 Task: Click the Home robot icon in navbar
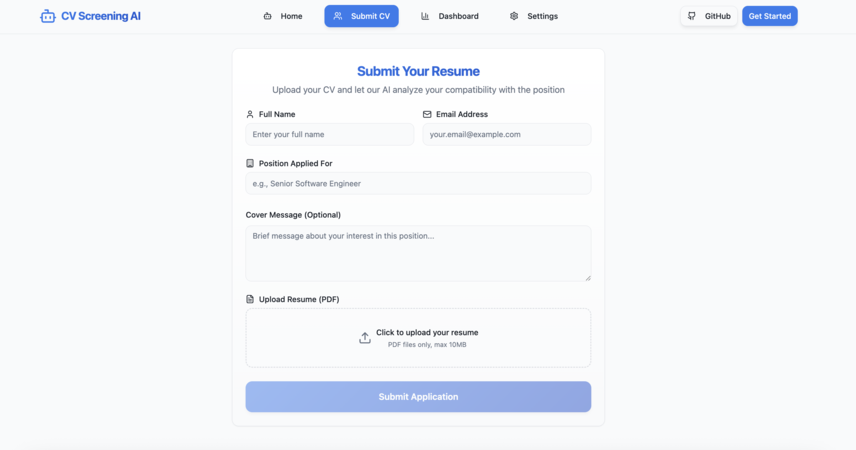[x=268, y=16]
